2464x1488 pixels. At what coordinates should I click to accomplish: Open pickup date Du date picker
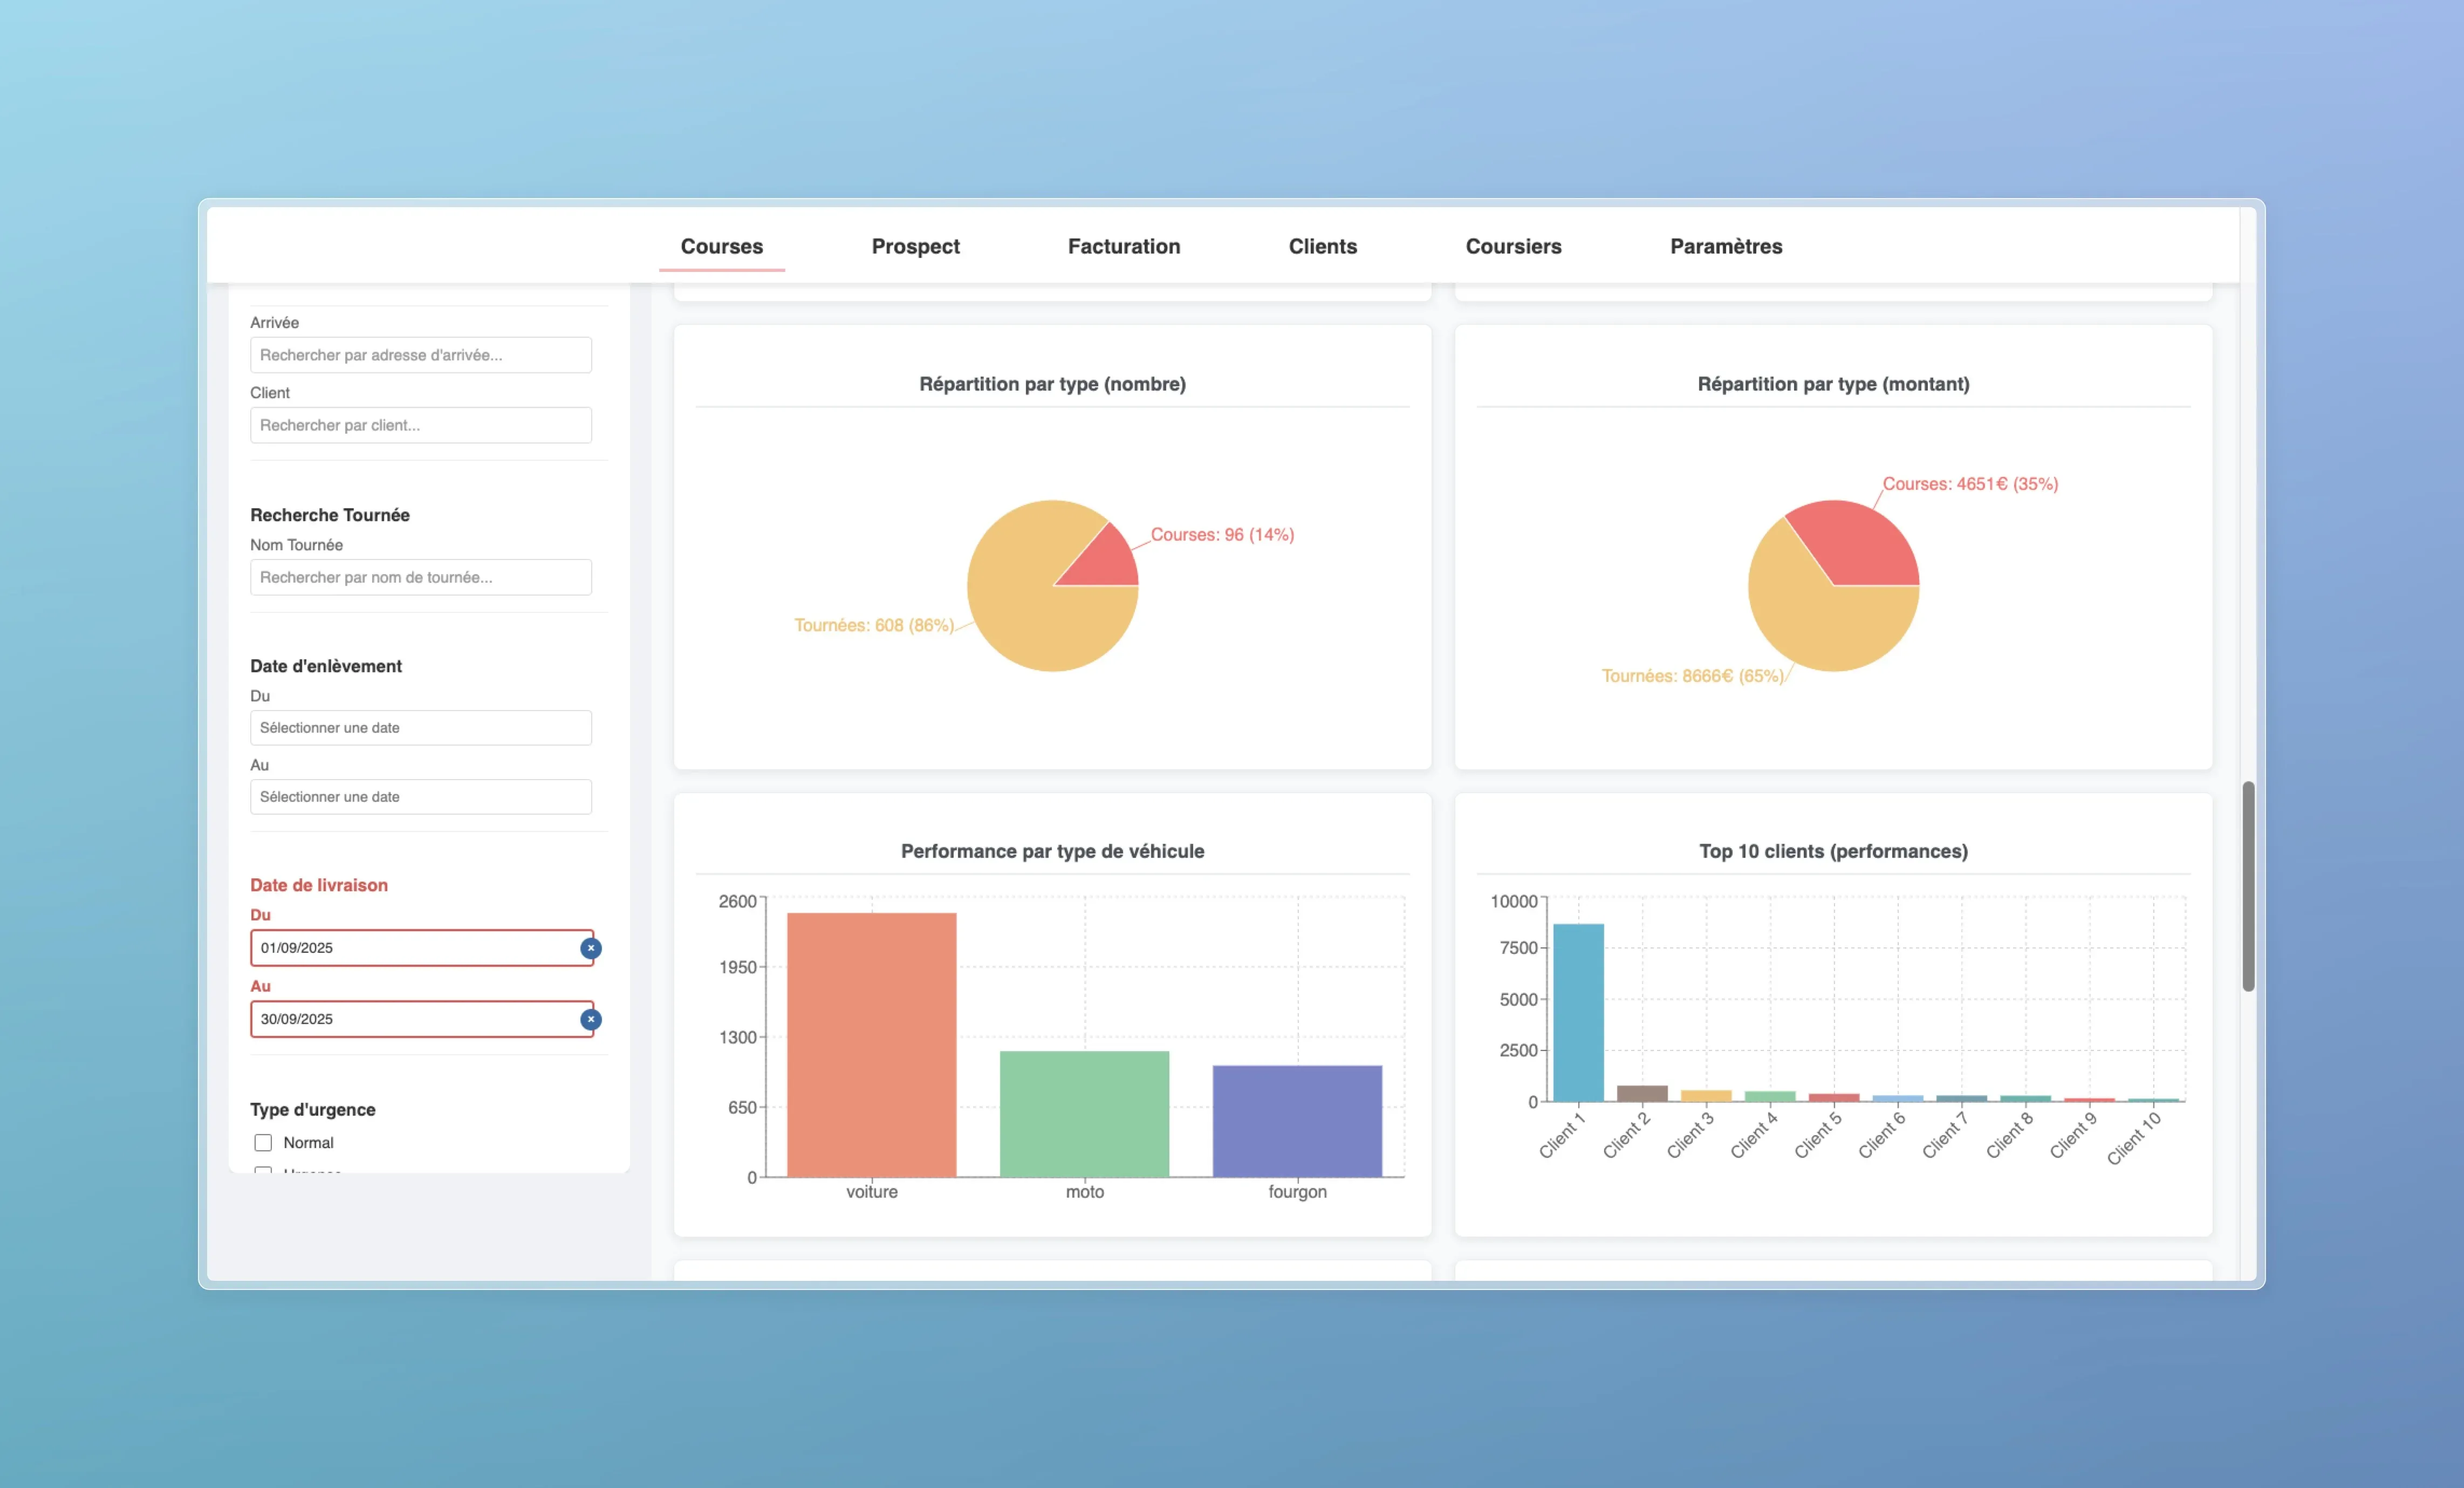(420, 728)
